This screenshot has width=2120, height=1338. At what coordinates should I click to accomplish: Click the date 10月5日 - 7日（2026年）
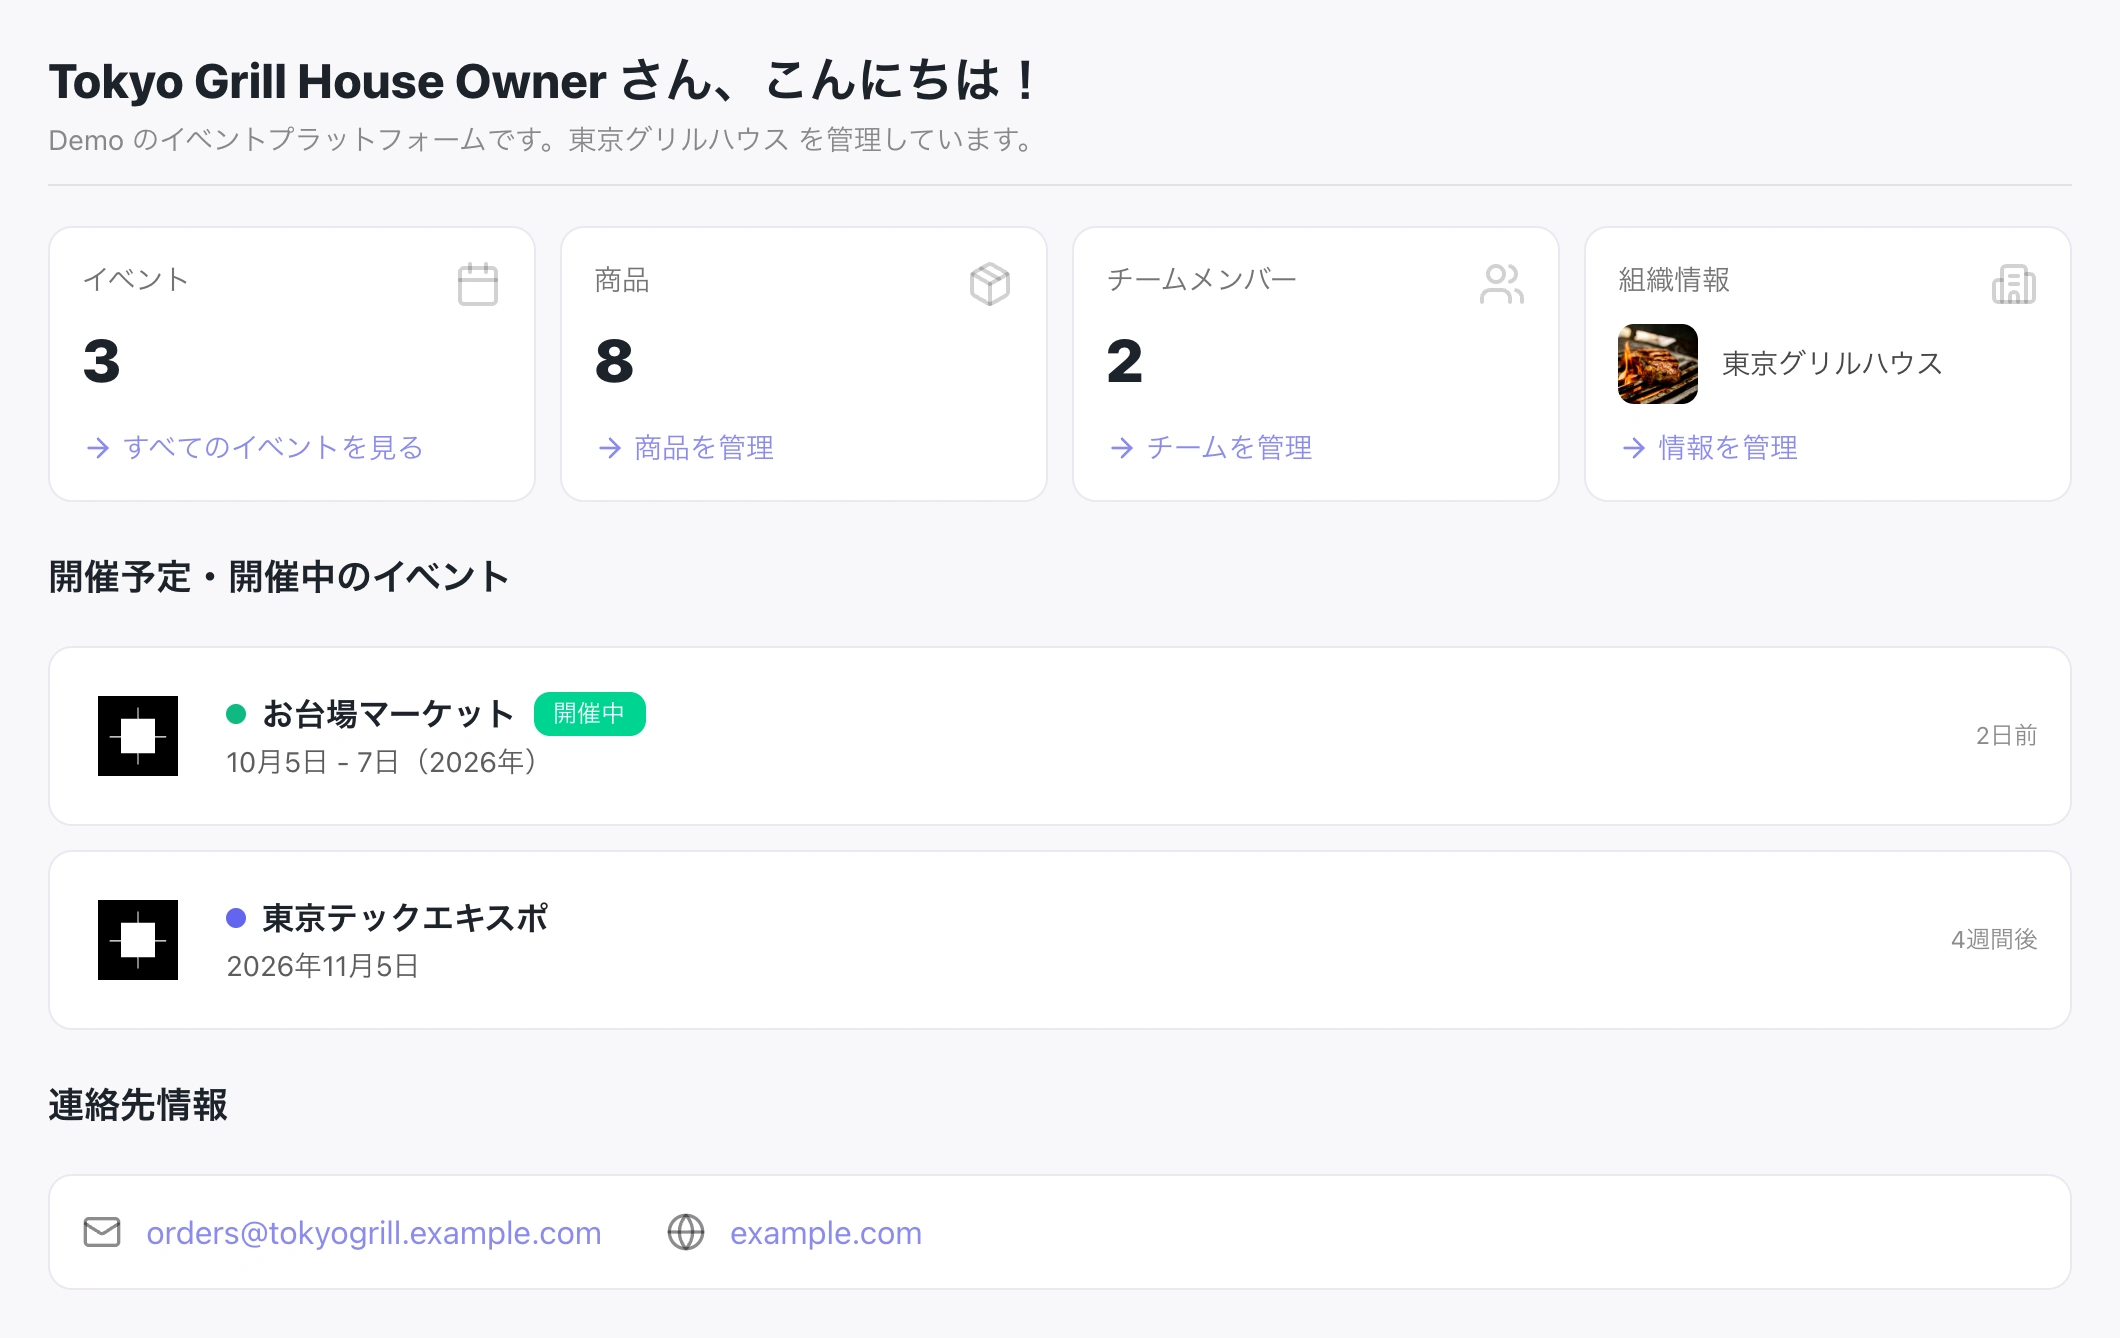pyautogui.click(x=384, y=762)
